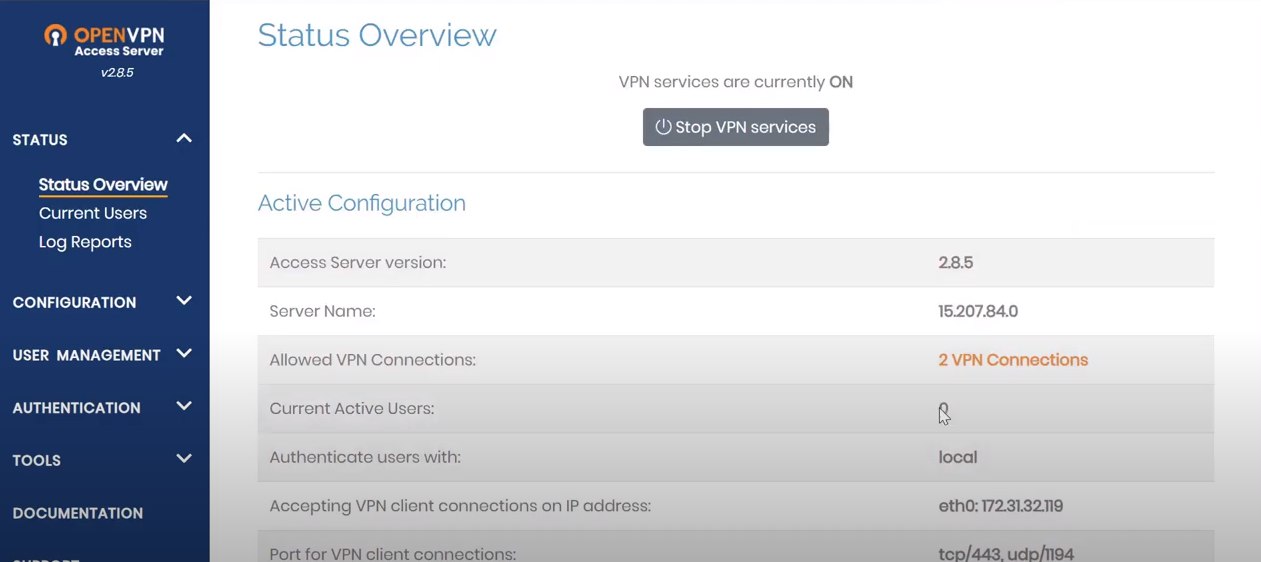Stop VPN services
This screenshot has height=562, width=1261.
point(736,127)
